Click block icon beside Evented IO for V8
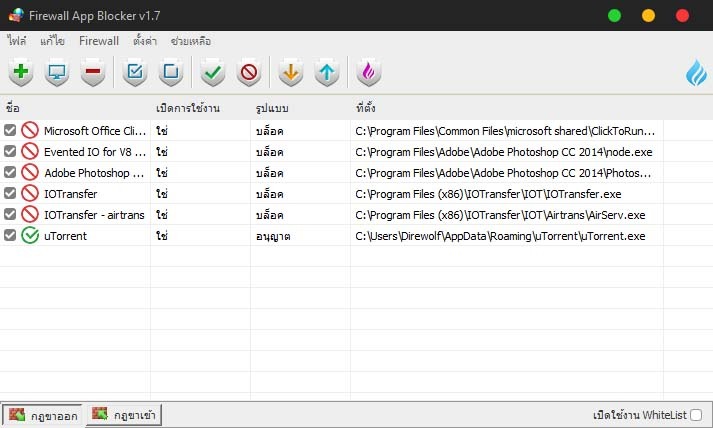713x428 pixels. [30, 151]
